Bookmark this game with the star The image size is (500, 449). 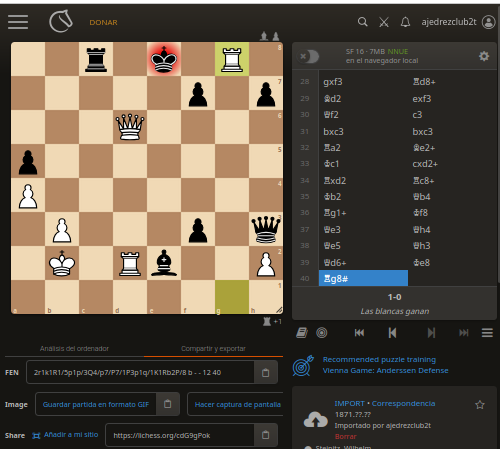point(480,405)
